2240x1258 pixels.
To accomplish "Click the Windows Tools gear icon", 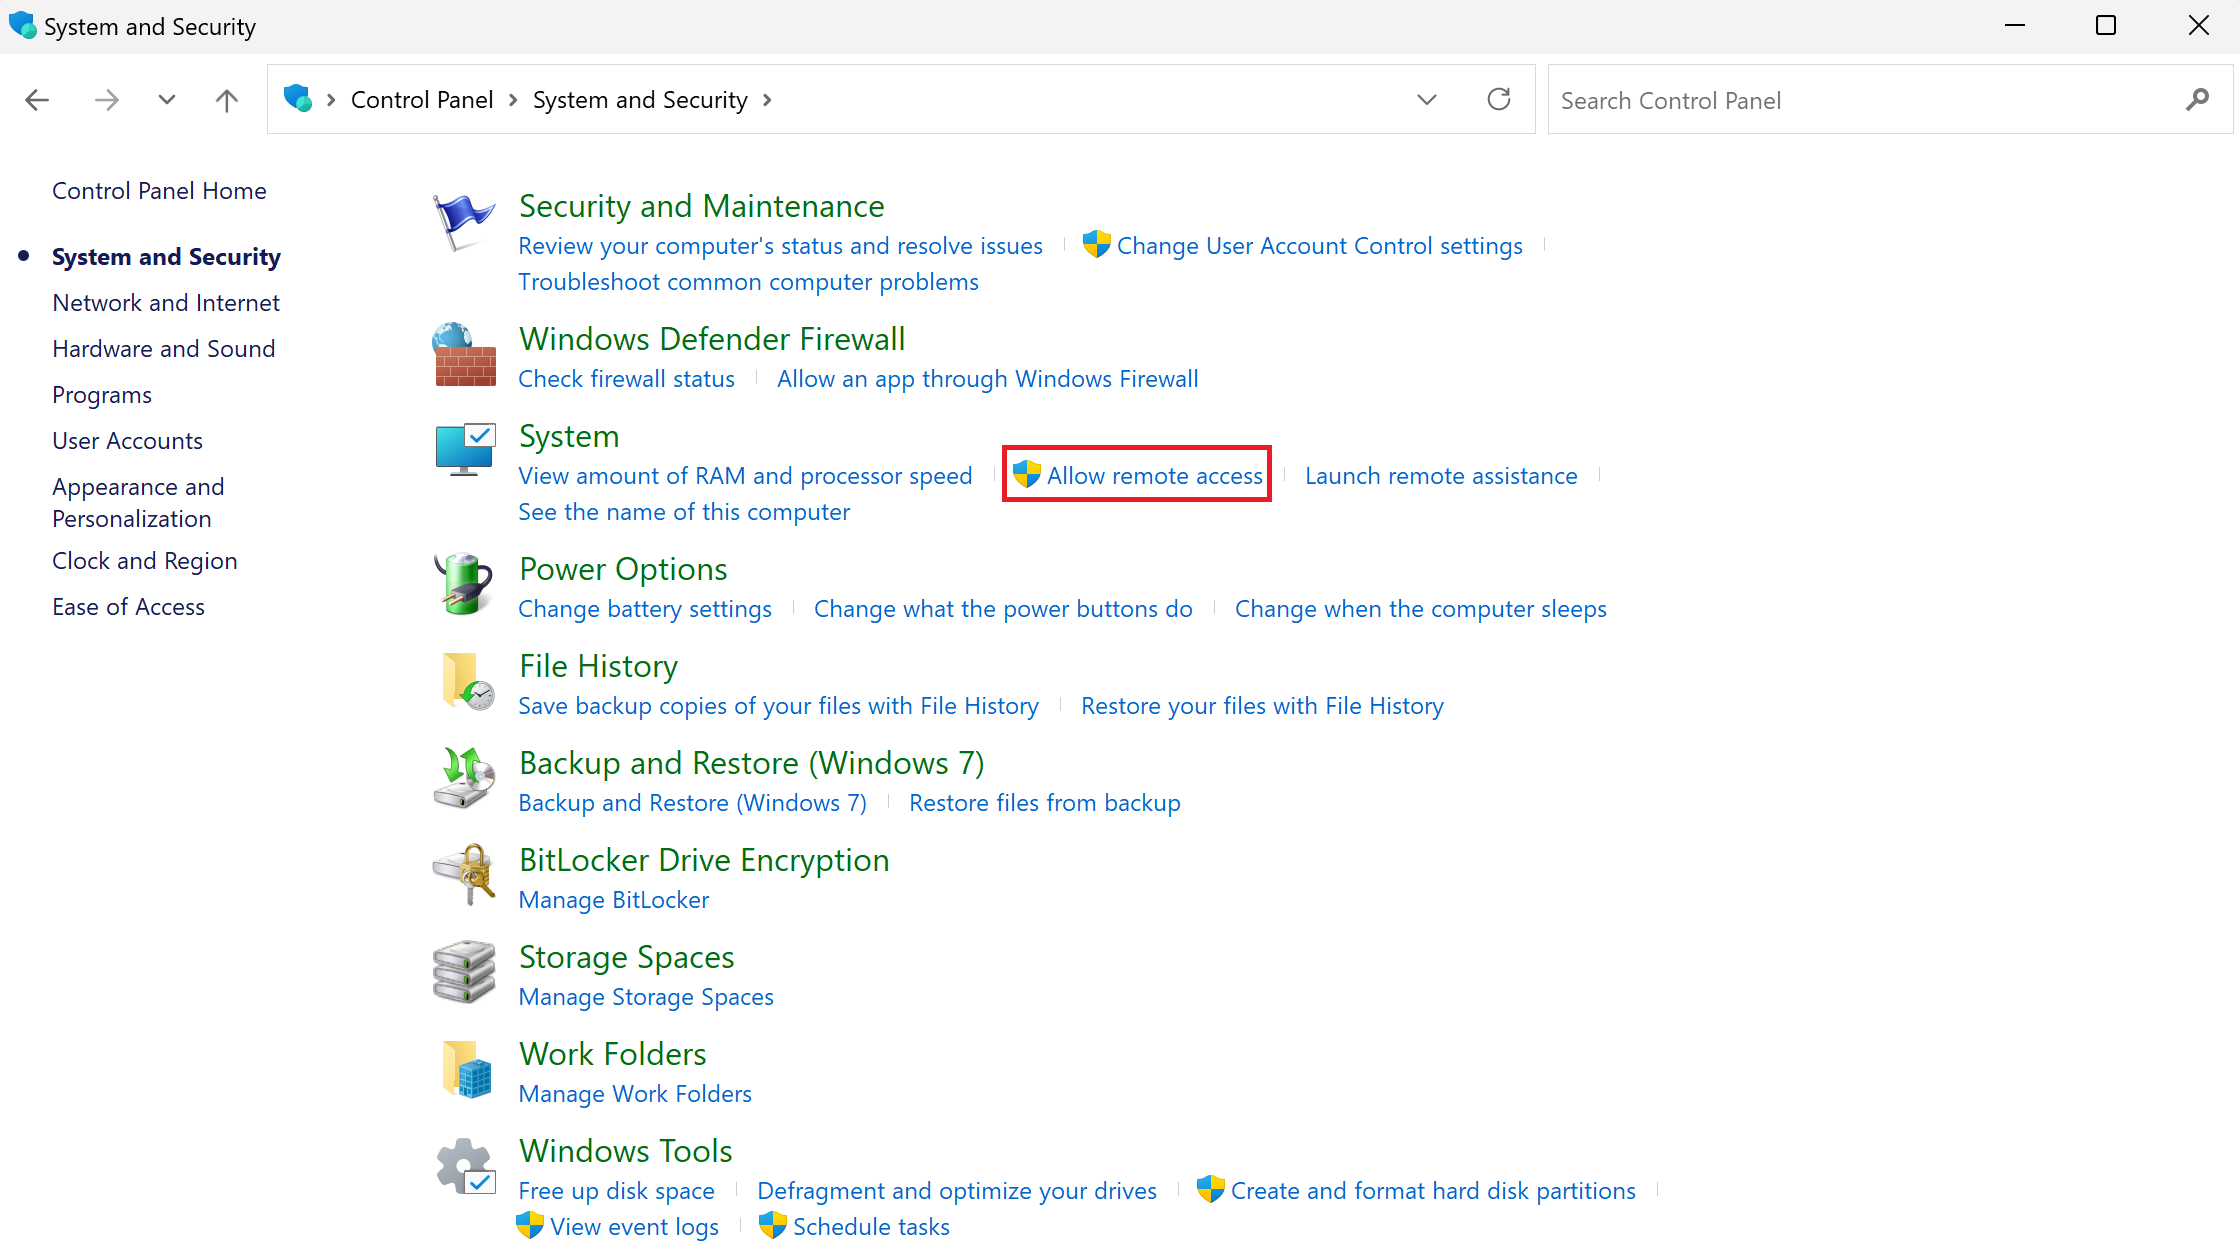I will (465, 1166).
